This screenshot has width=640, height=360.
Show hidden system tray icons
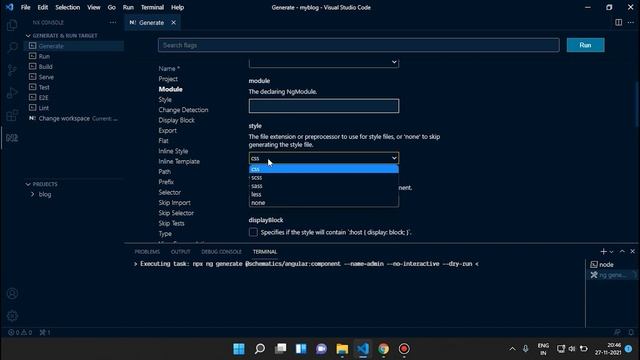(512, 349)
